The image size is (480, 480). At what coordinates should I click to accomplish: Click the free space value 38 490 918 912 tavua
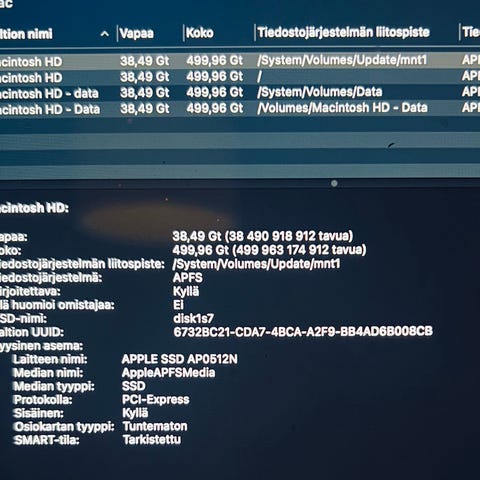click(x=263, y=236)
